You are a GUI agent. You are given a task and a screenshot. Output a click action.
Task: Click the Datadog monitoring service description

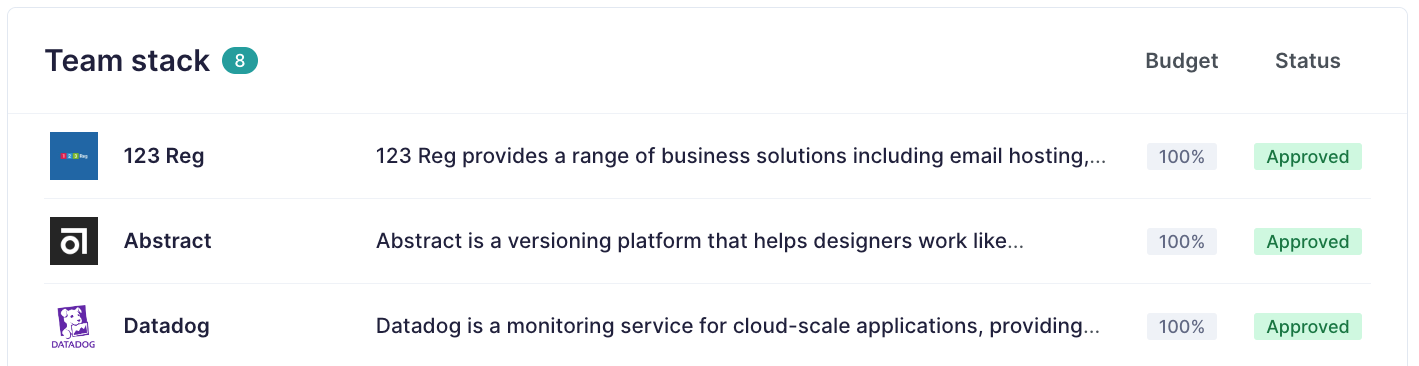coord(738,326)
